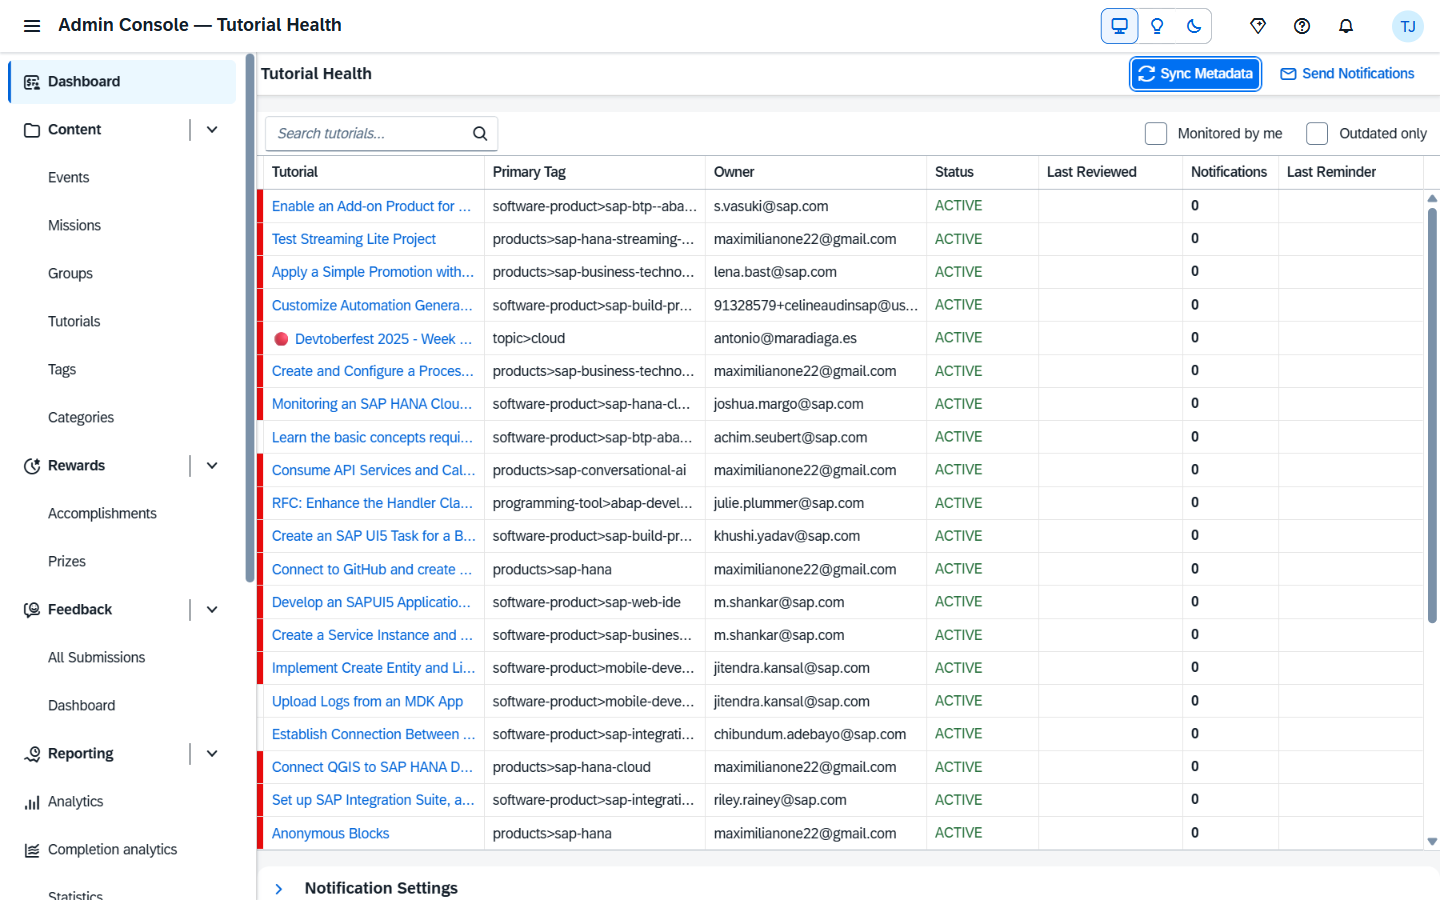
Task: Open Connect QGIS to SAP HANA tutorial
Action: (372, 767)
